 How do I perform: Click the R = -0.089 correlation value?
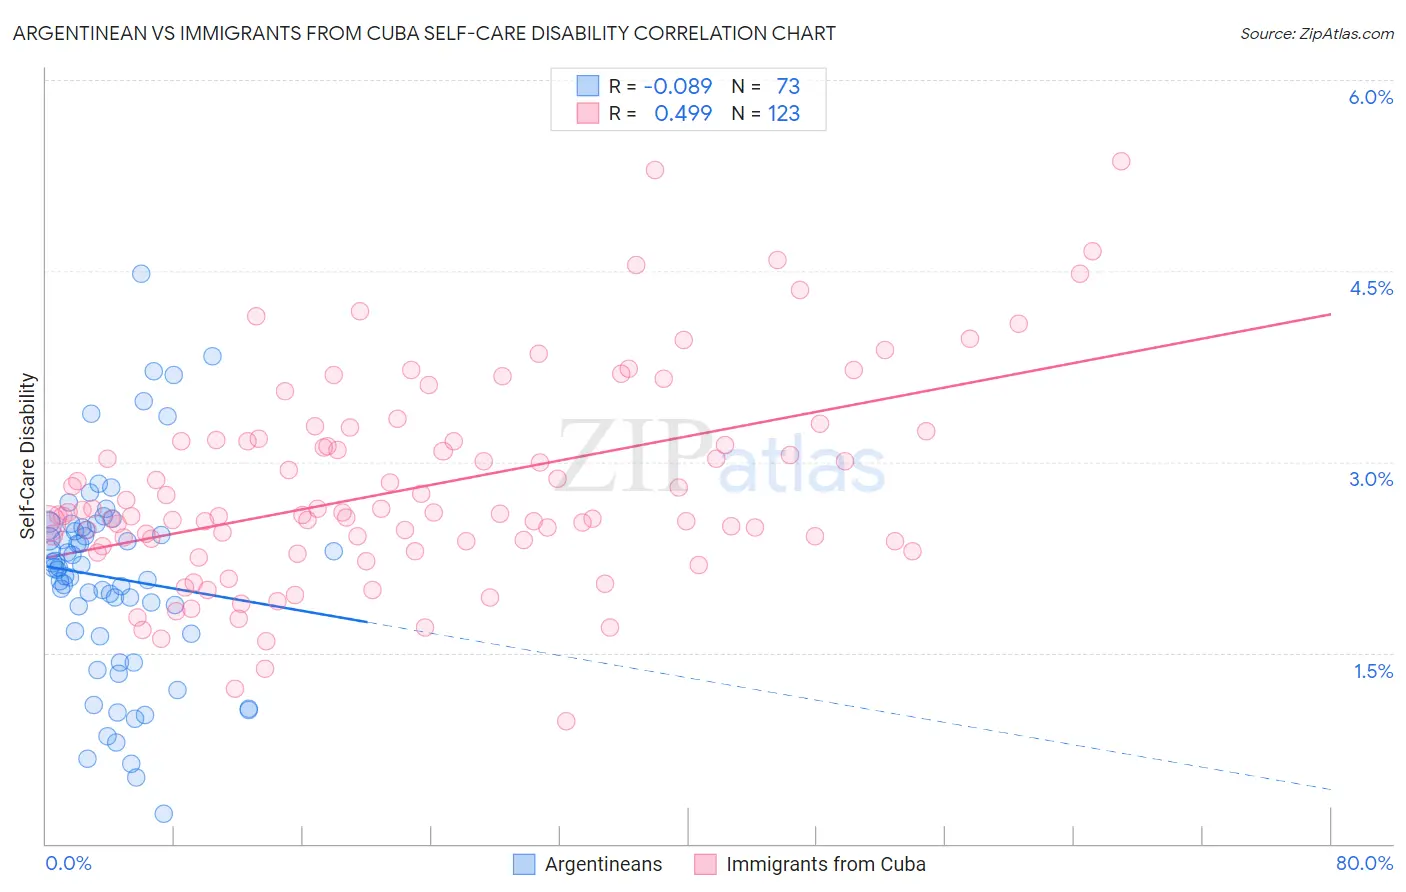point(661,86)
